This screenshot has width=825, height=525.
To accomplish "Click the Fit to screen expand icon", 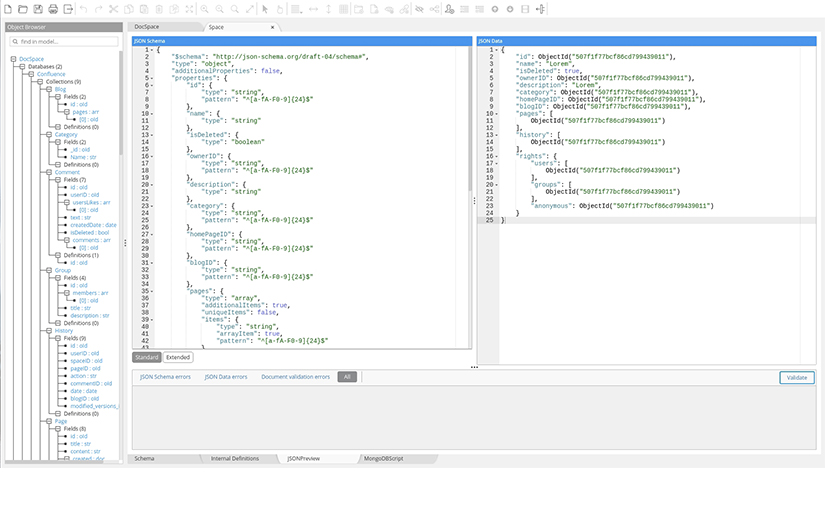I will pyautogui.click(x=250, y=9).
